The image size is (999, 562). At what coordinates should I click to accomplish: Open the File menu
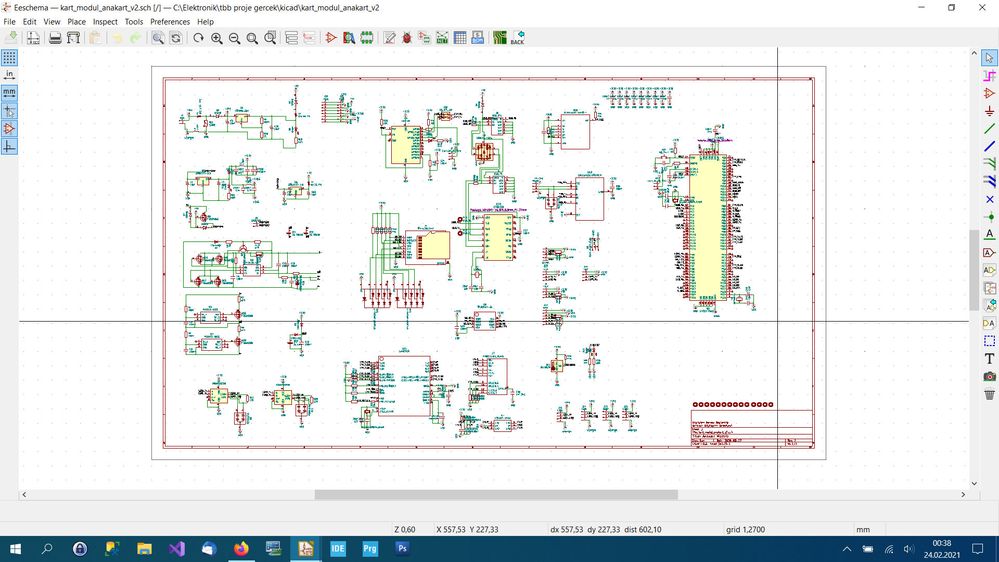10,22
